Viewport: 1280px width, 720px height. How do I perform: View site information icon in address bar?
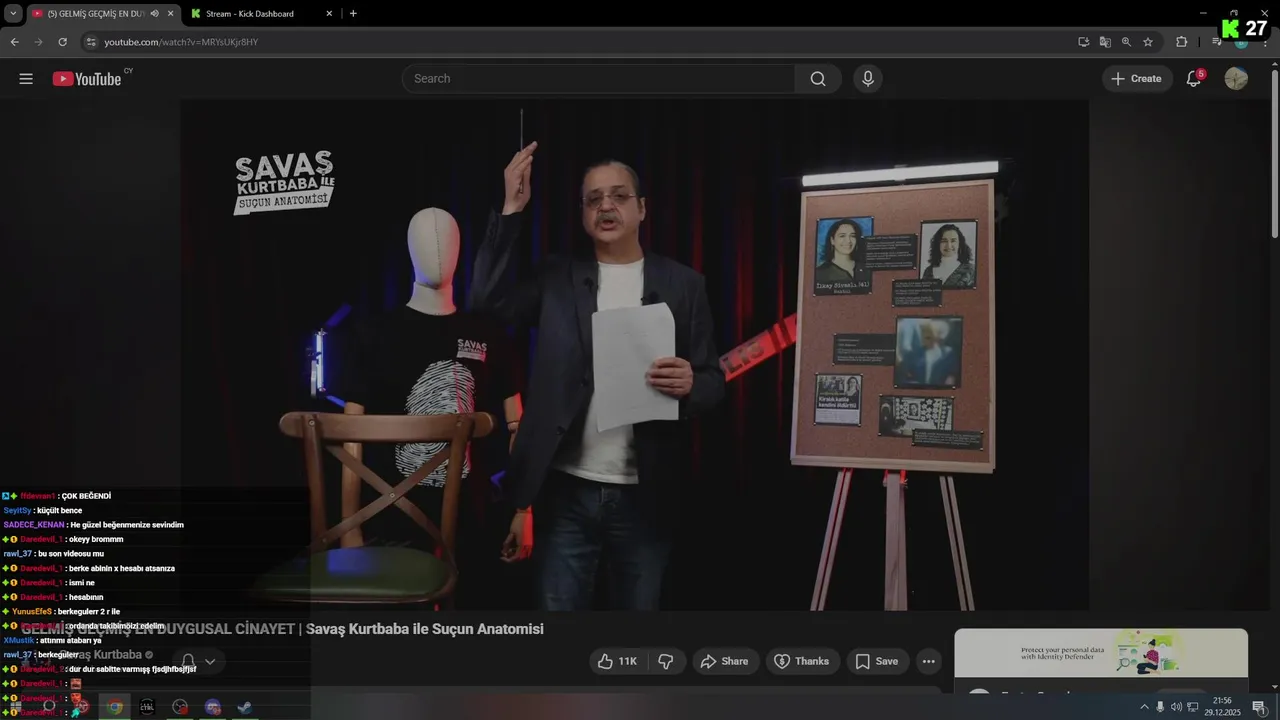[x=91, y=42]
